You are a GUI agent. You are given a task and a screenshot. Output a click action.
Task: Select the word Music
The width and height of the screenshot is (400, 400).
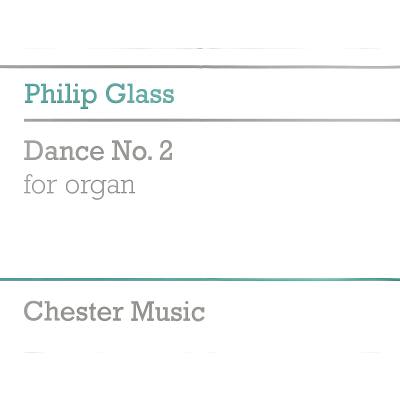click(x=168, y=311)
